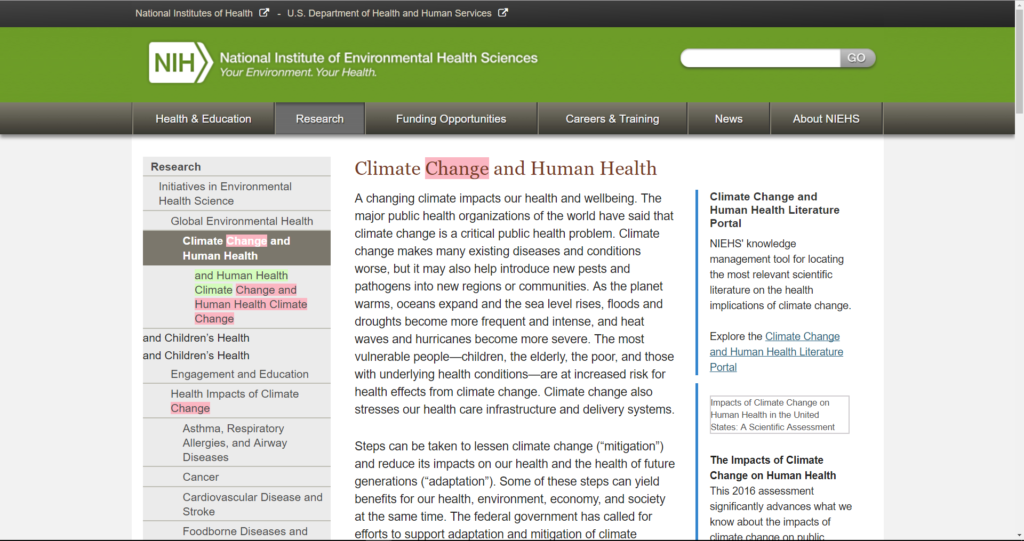Open Climate Change and Human Health Literature Portal link
This screenshot has height=541, width=1024.
click(776, 352)
